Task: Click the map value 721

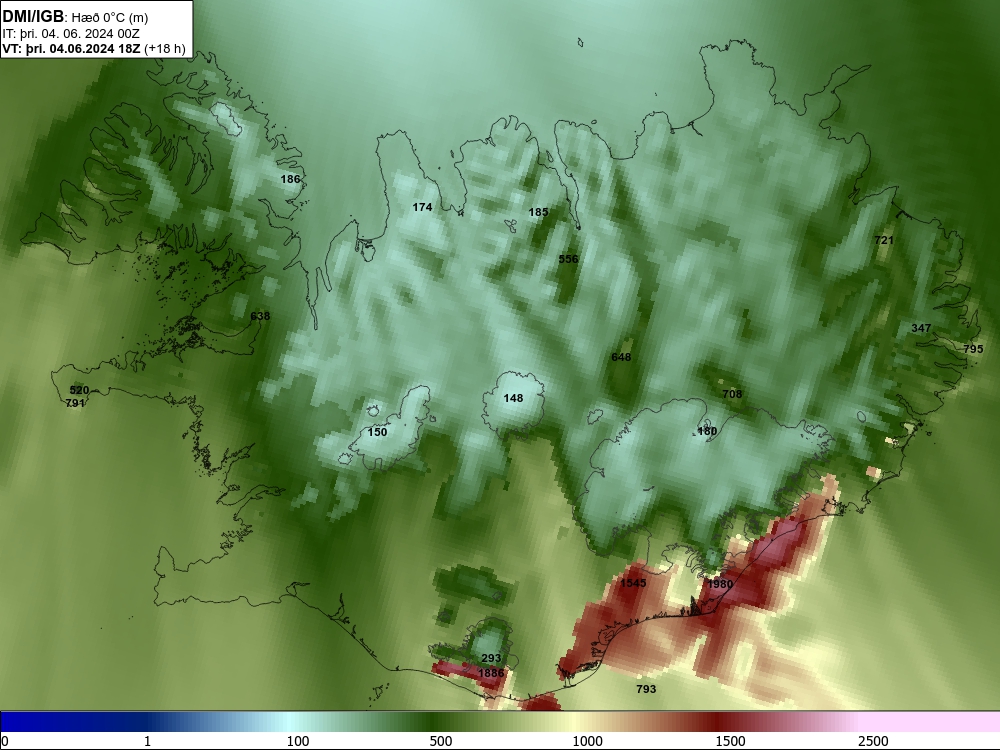Action: 884,240
